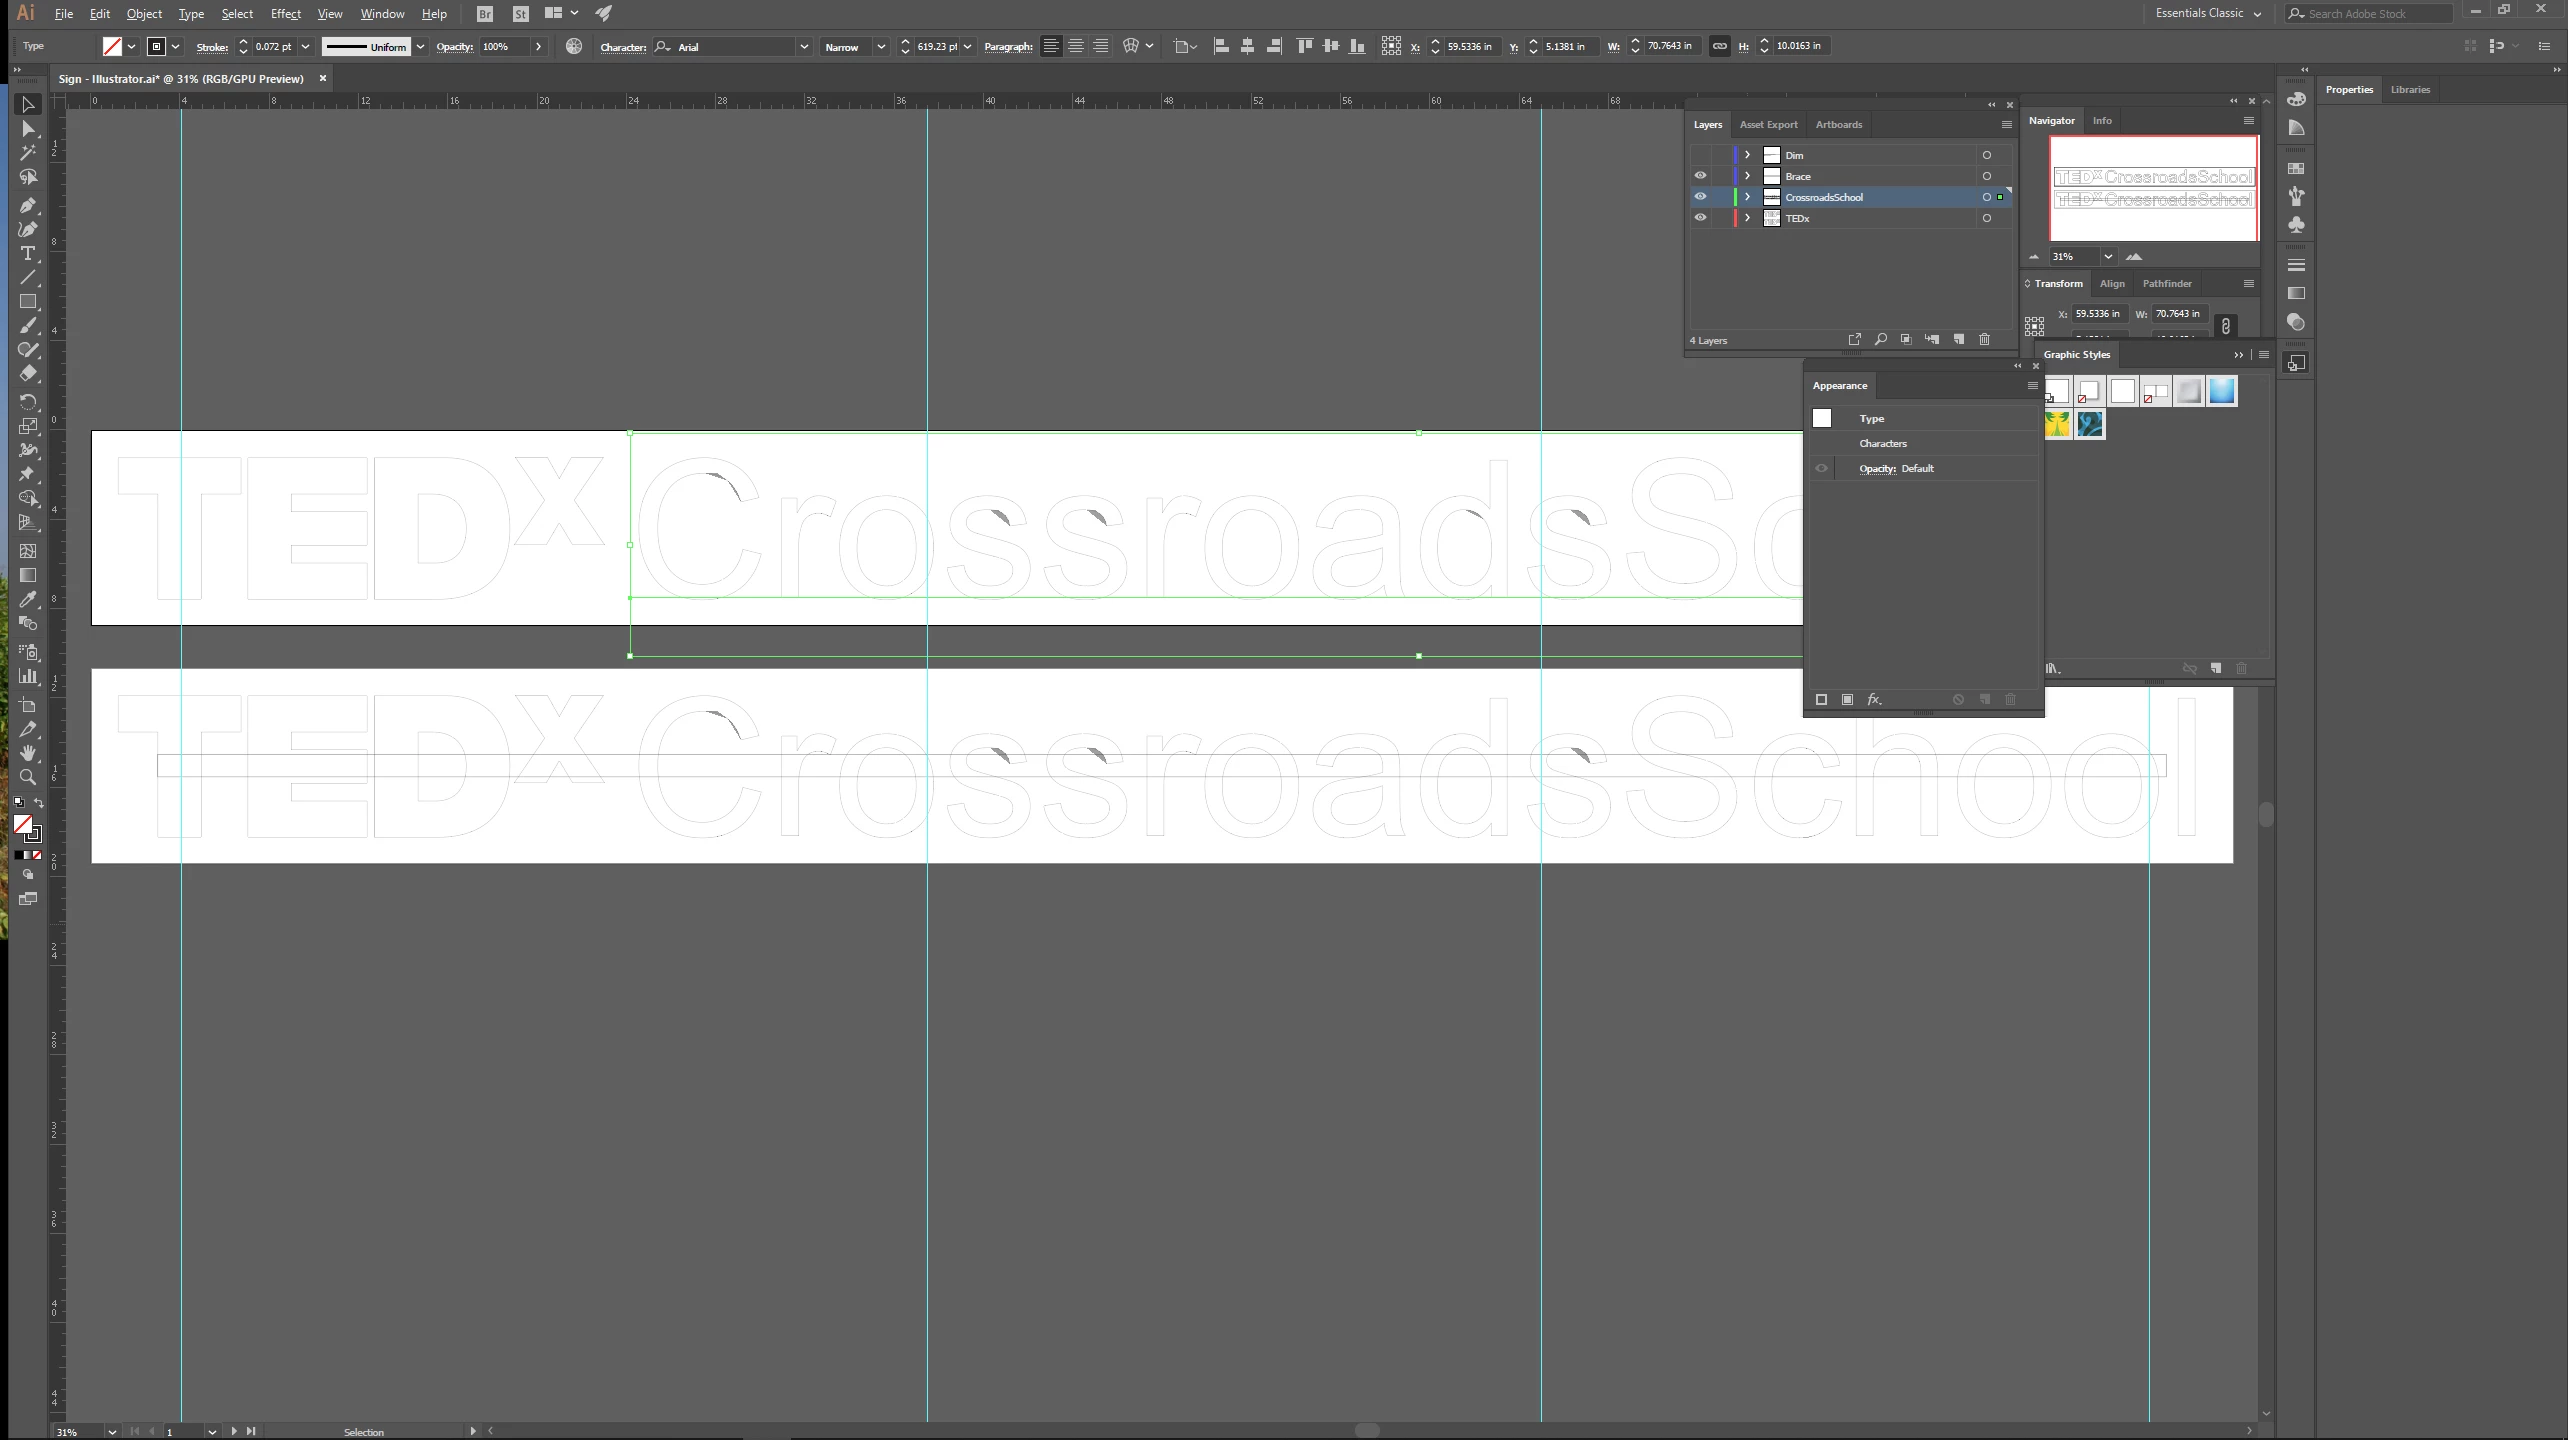Click the Add New Effect fx button
Screen dimensions: 2568x1440
tap(1874, 700)
